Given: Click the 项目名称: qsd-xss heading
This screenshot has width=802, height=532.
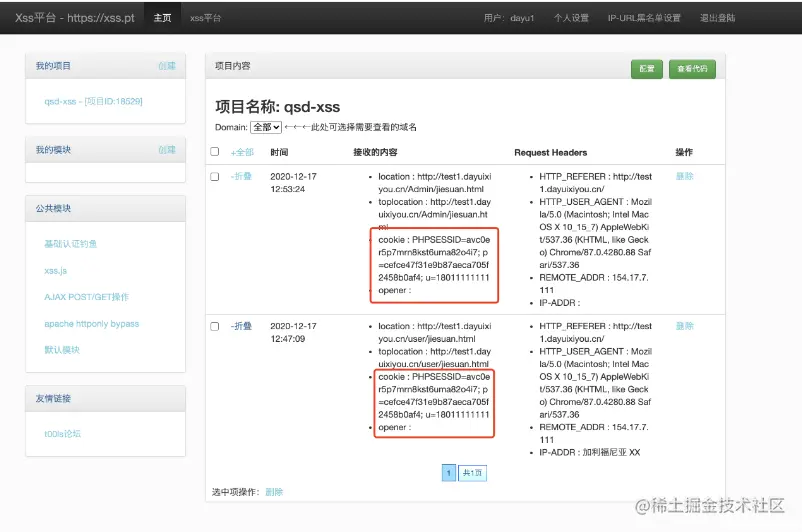Looking at the screenshot, I should 277,107.
